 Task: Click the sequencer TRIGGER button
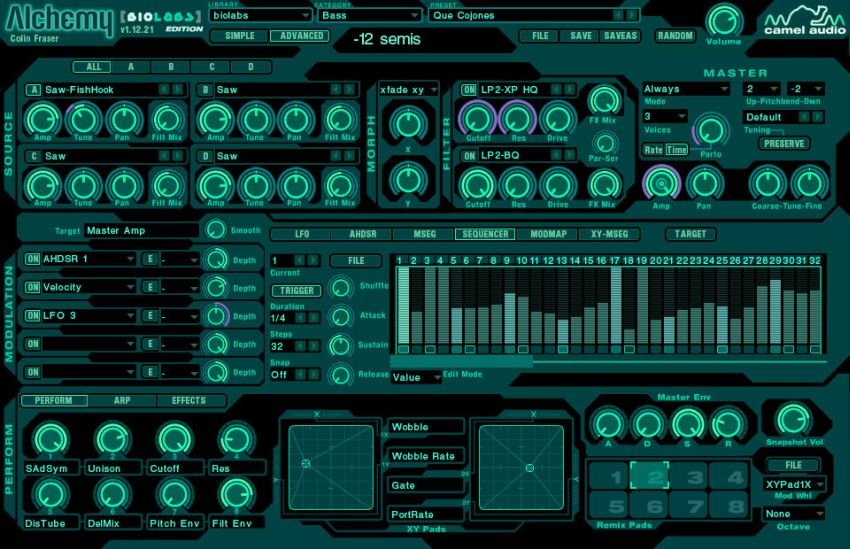297,290
